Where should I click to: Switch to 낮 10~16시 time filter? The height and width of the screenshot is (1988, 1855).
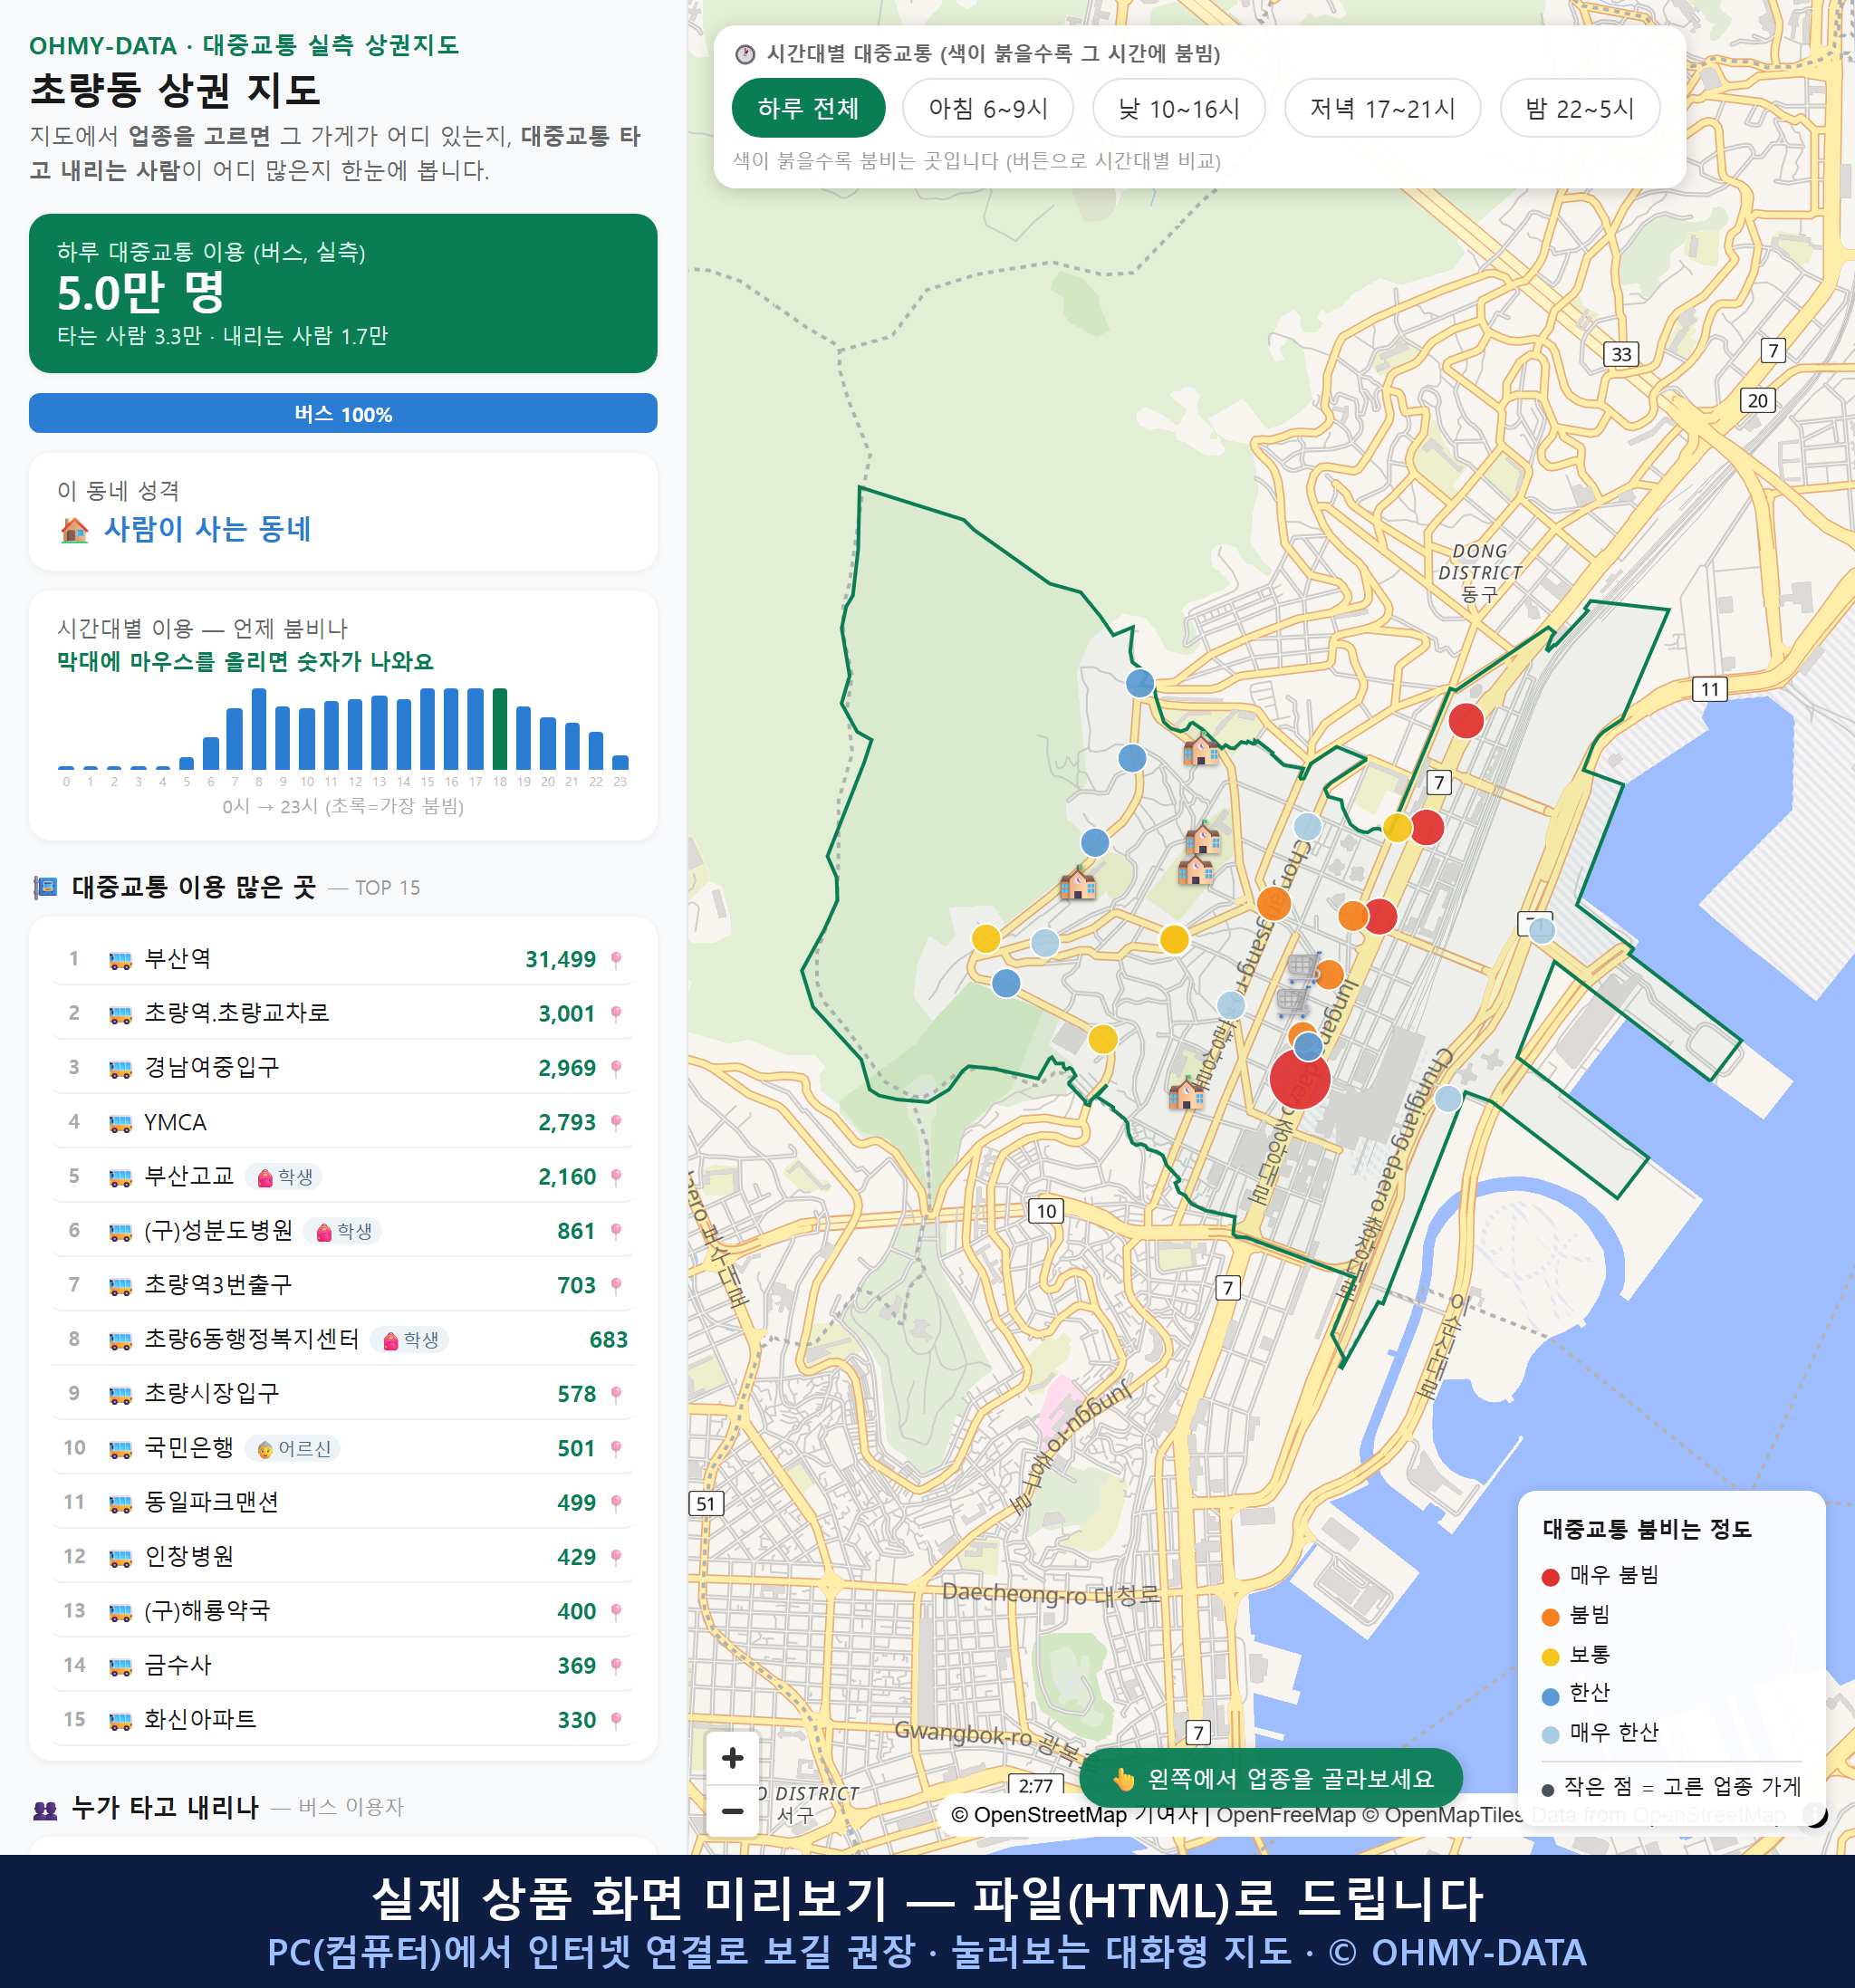pos(1179,108)
